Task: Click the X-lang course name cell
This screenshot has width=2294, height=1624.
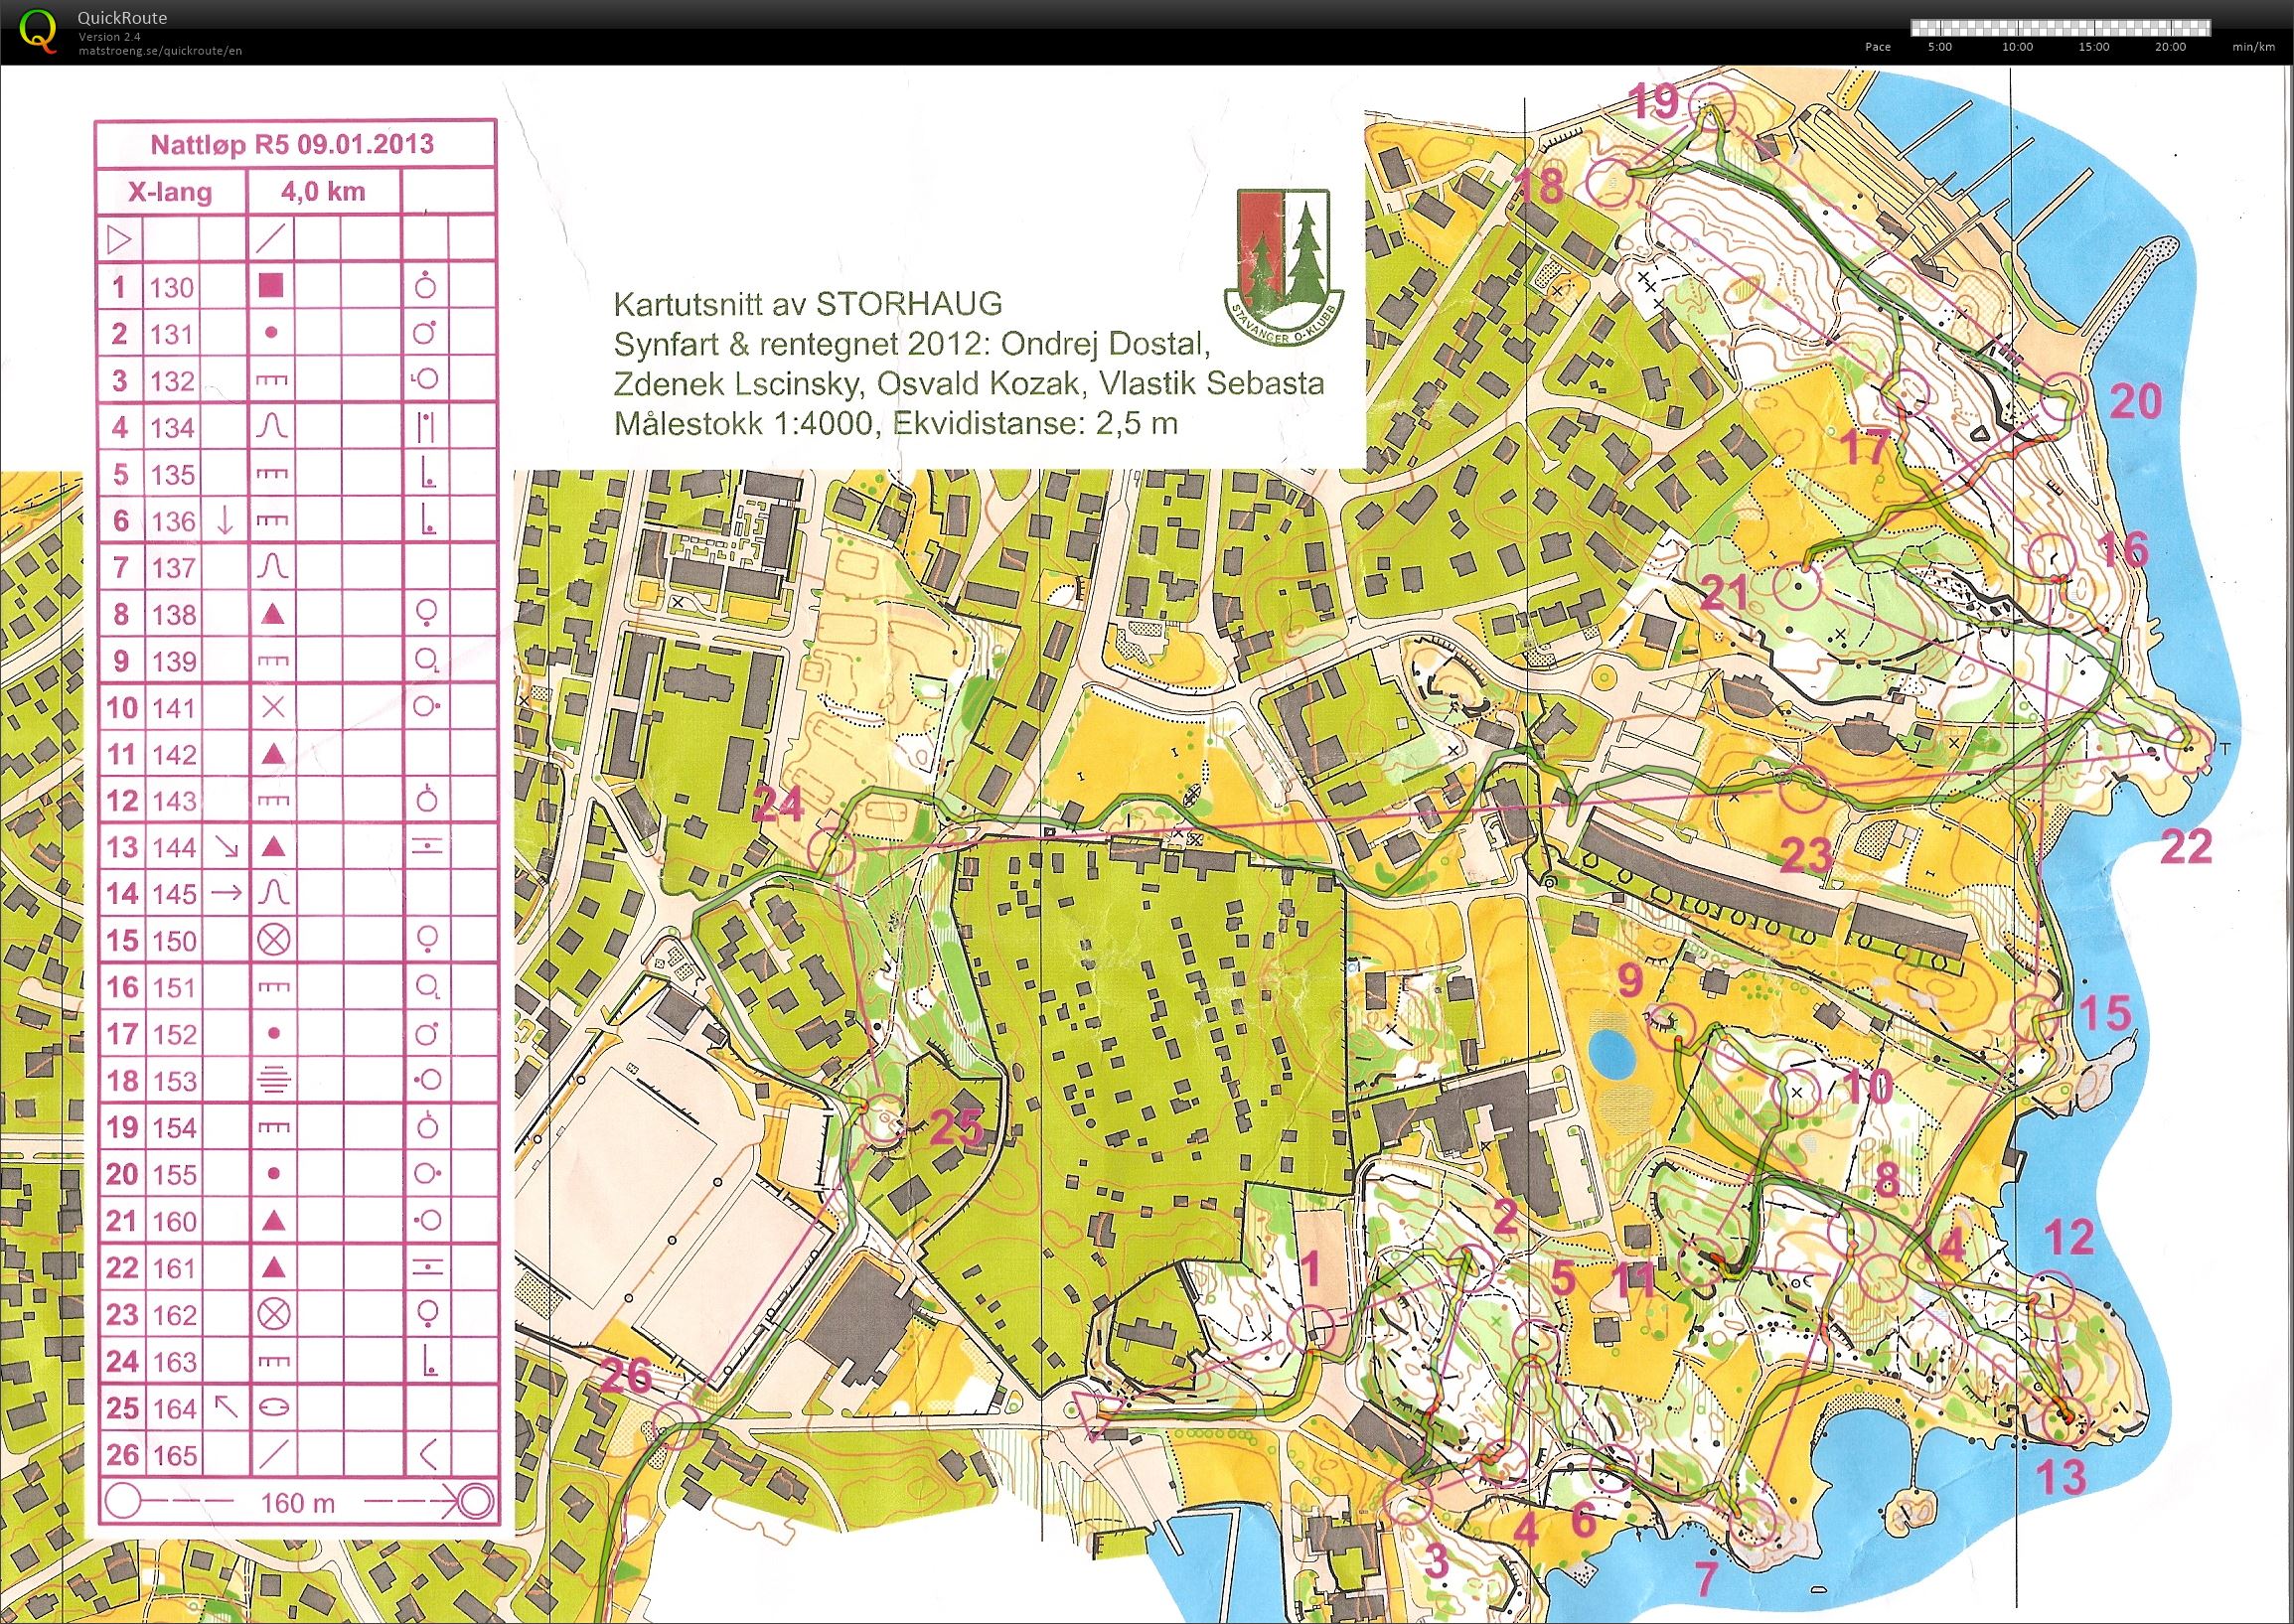Action: (x=170, y=192)
